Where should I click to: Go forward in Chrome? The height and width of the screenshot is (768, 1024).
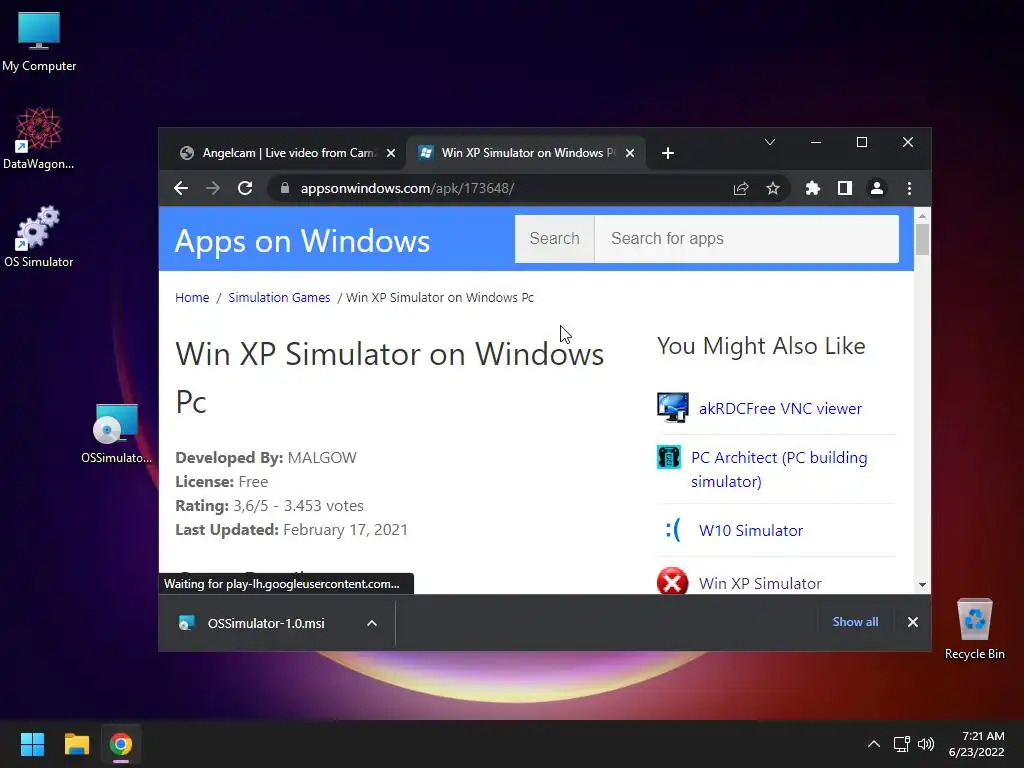coord(213,188)
